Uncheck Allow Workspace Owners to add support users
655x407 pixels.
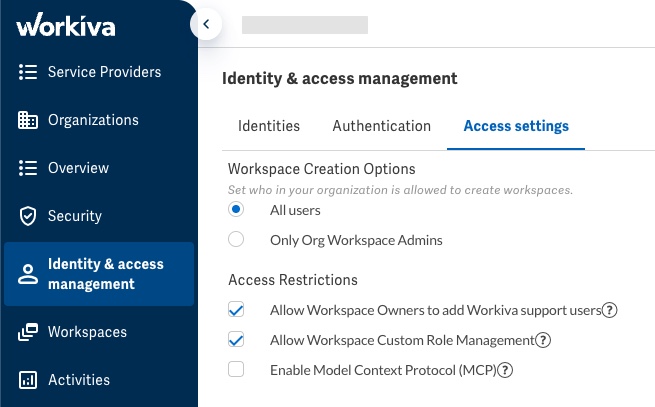pyautogui.click(x=236, y=310)
